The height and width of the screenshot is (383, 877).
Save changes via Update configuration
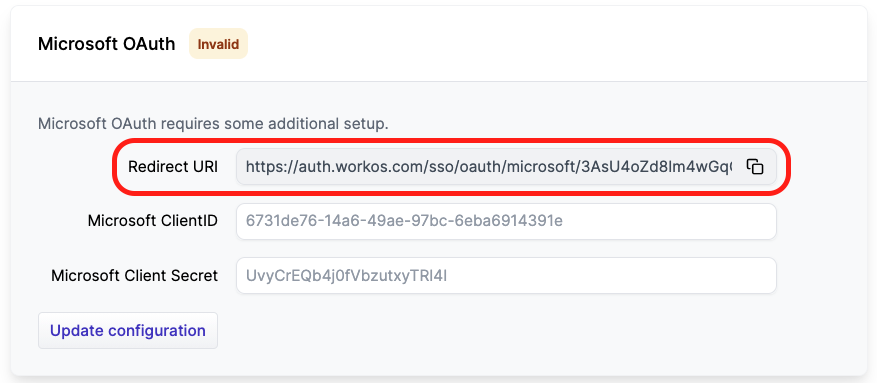tap(128, 330)
